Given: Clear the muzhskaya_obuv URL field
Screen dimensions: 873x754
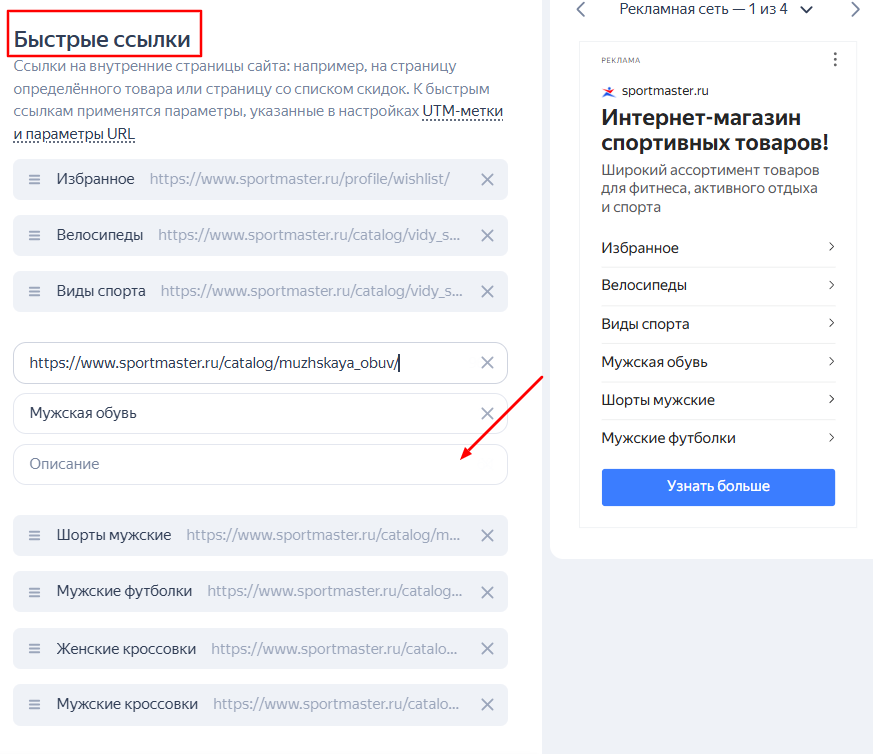Looking at the screenshot, I should click(x=487, y=363).
